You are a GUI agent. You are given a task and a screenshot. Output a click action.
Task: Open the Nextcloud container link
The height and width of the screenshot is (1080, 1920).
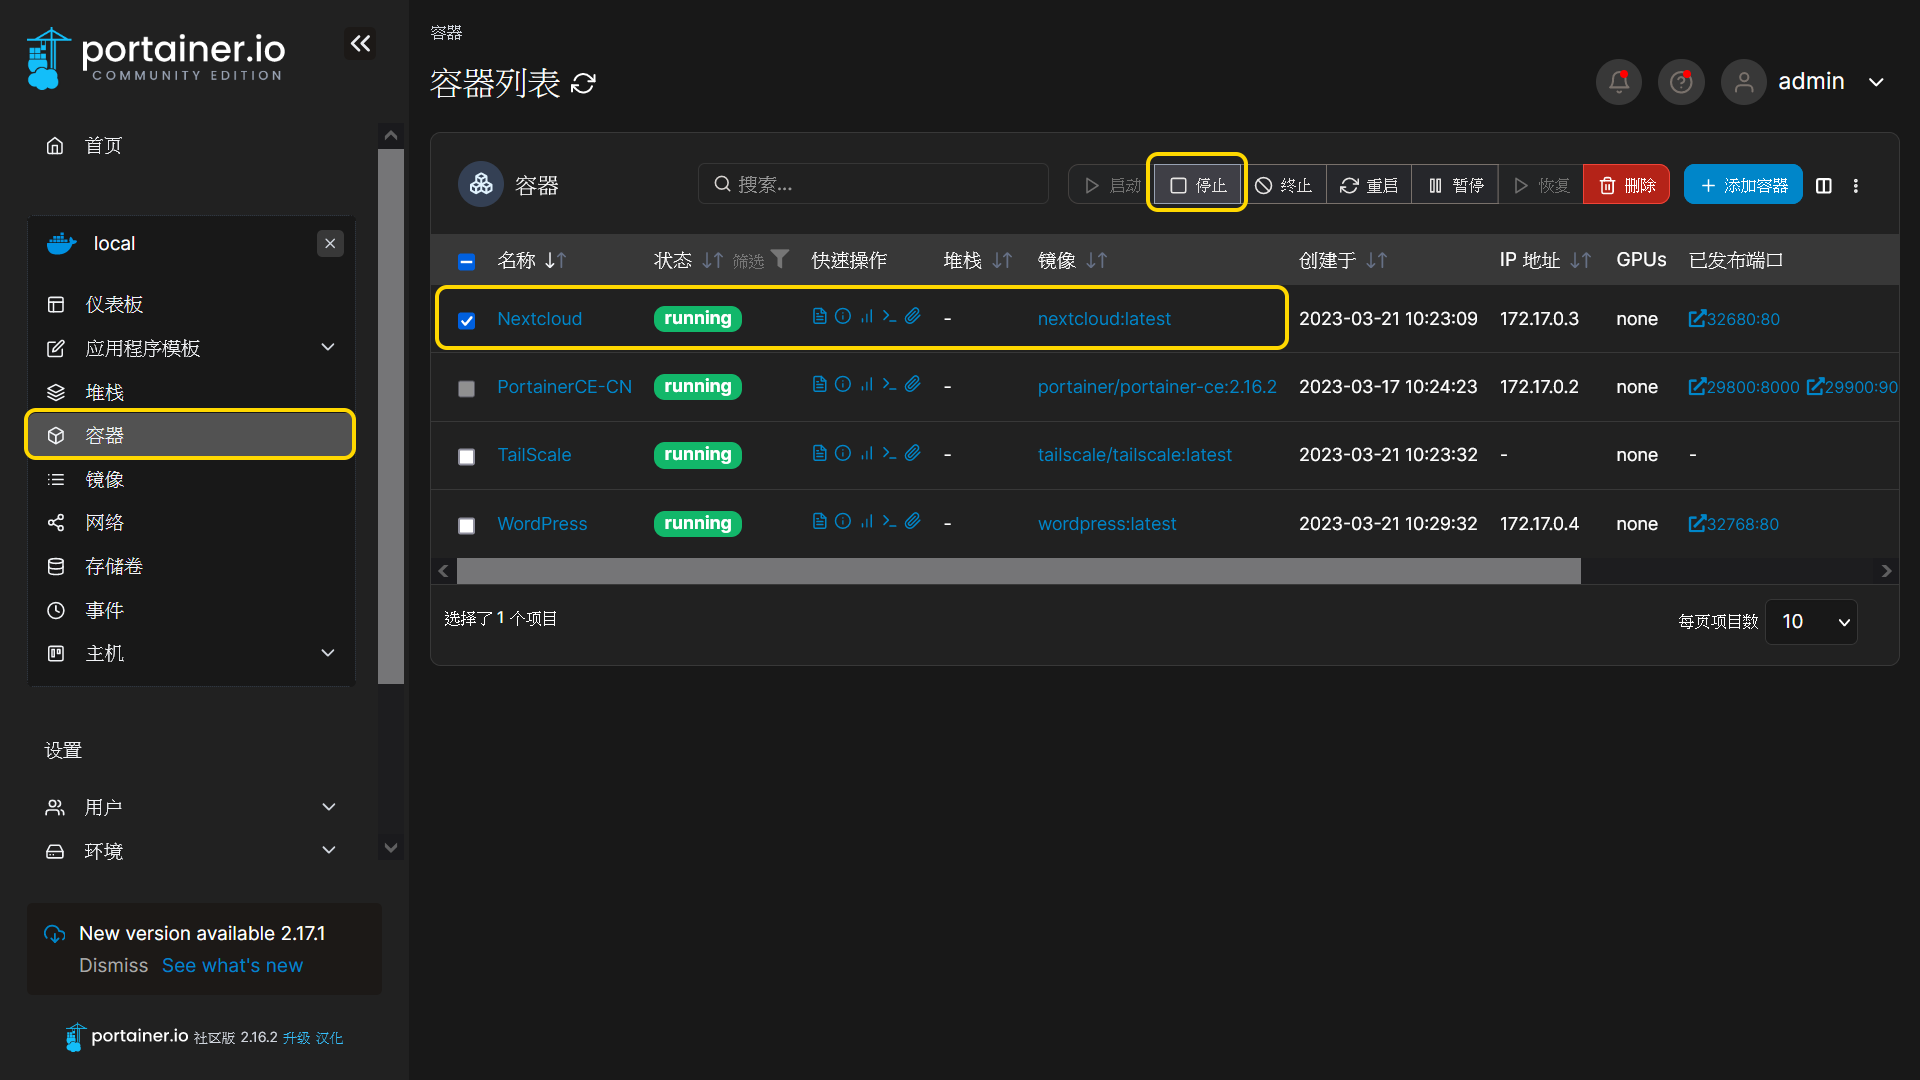click(539, 319)
